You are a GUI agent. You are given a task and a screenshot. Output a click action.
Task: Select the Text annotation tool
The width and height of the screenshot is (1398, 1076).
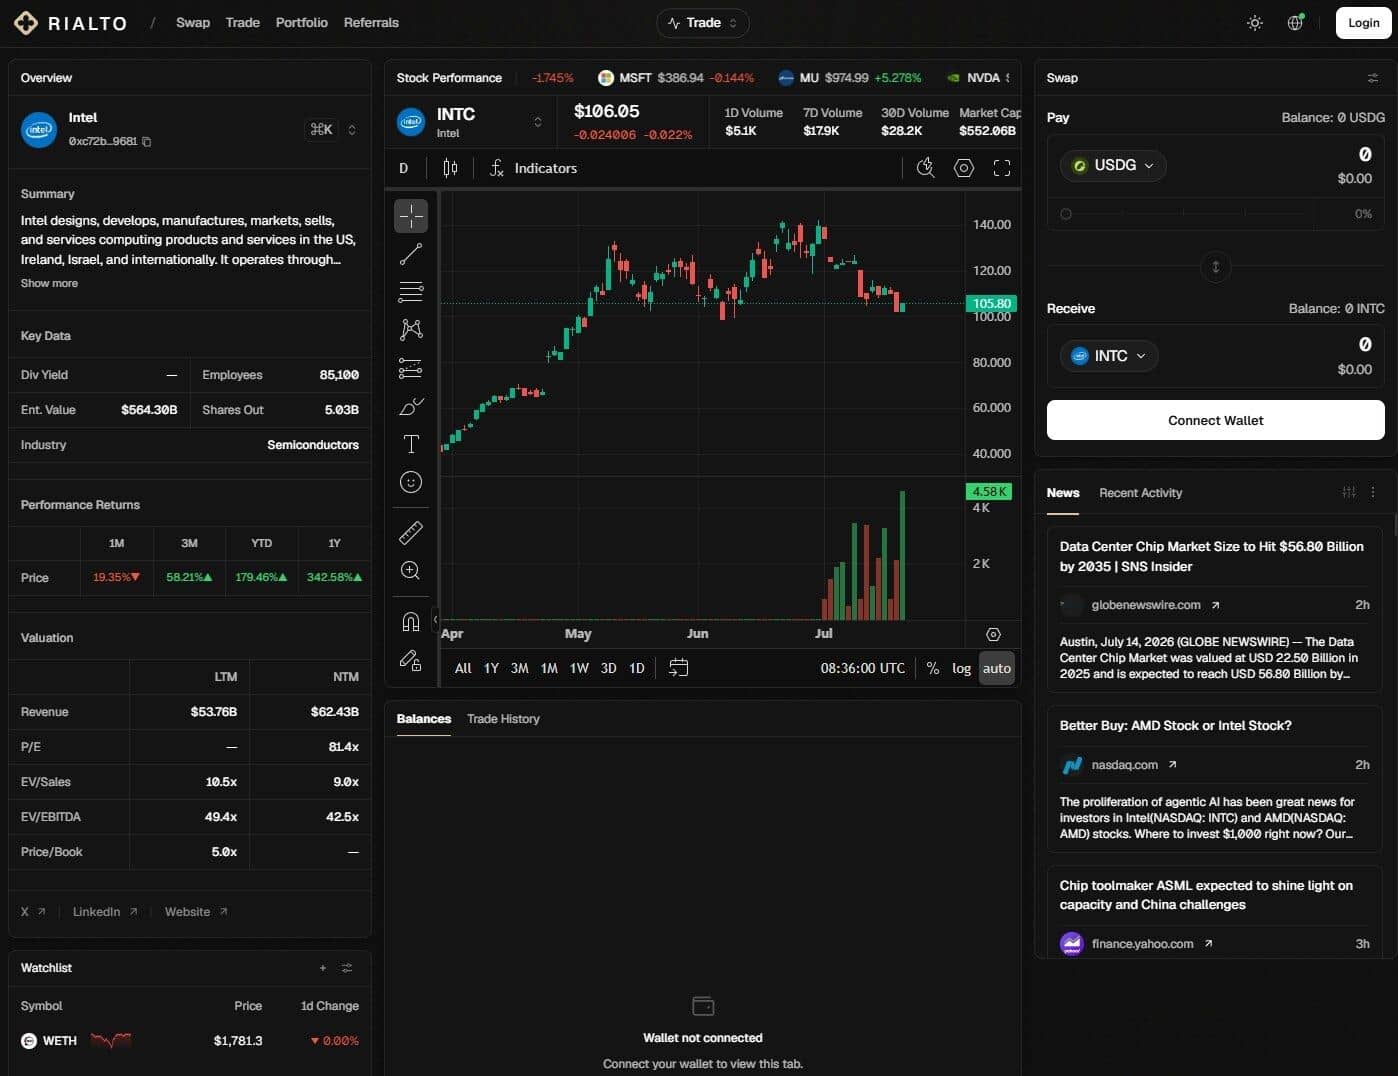(411, 444)
